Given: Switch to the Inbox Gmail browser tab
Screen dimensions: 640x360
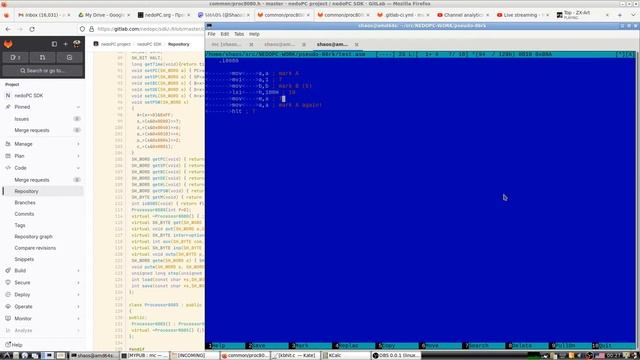Looking at the screenshot, I should click(x=41, y=15).
